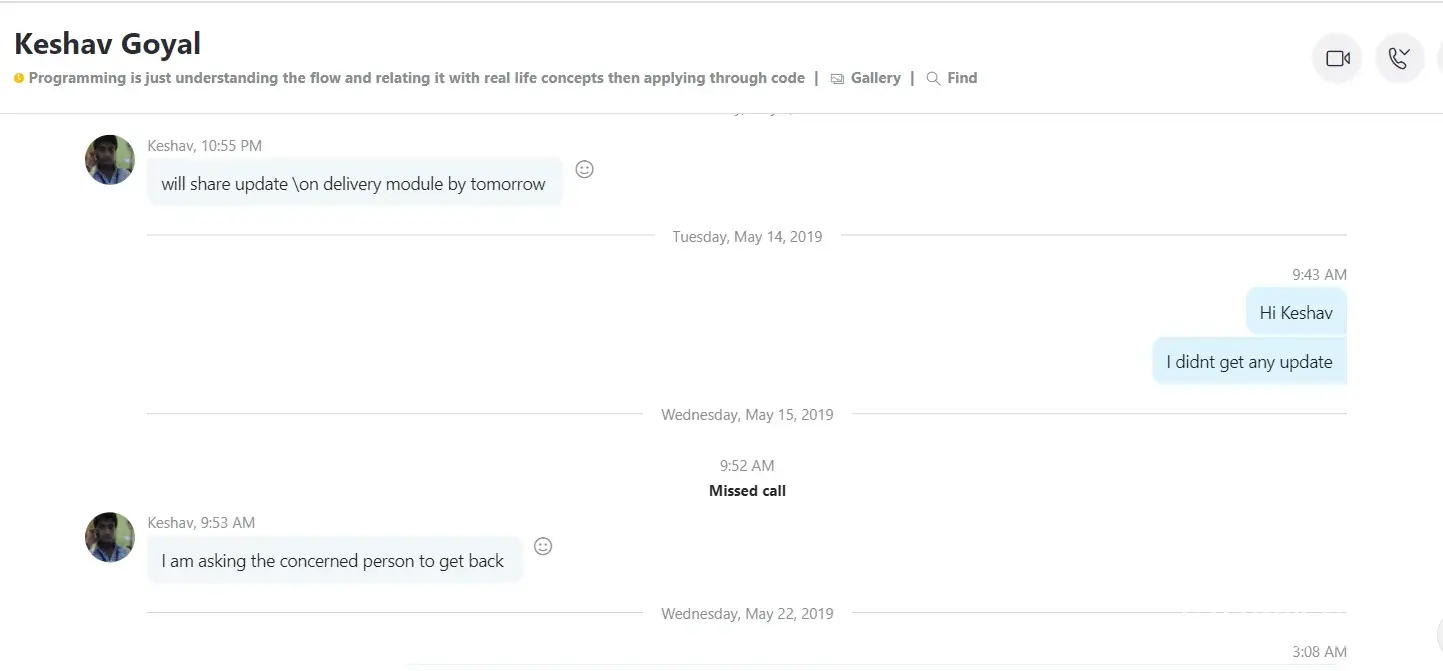This screenshot has width=1443, height=671.
Task: Start an audio call using the phone icon
Action: tap(1399, 59)
